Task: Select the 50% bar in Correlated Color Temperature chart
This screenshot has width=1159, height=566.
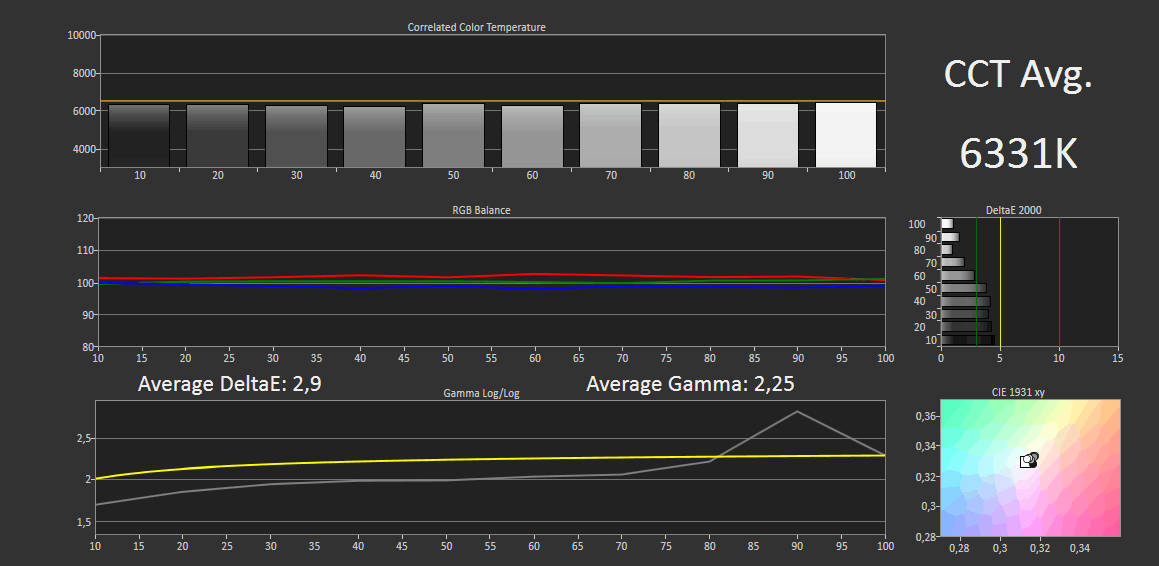Action: click(x=453, y=136)
